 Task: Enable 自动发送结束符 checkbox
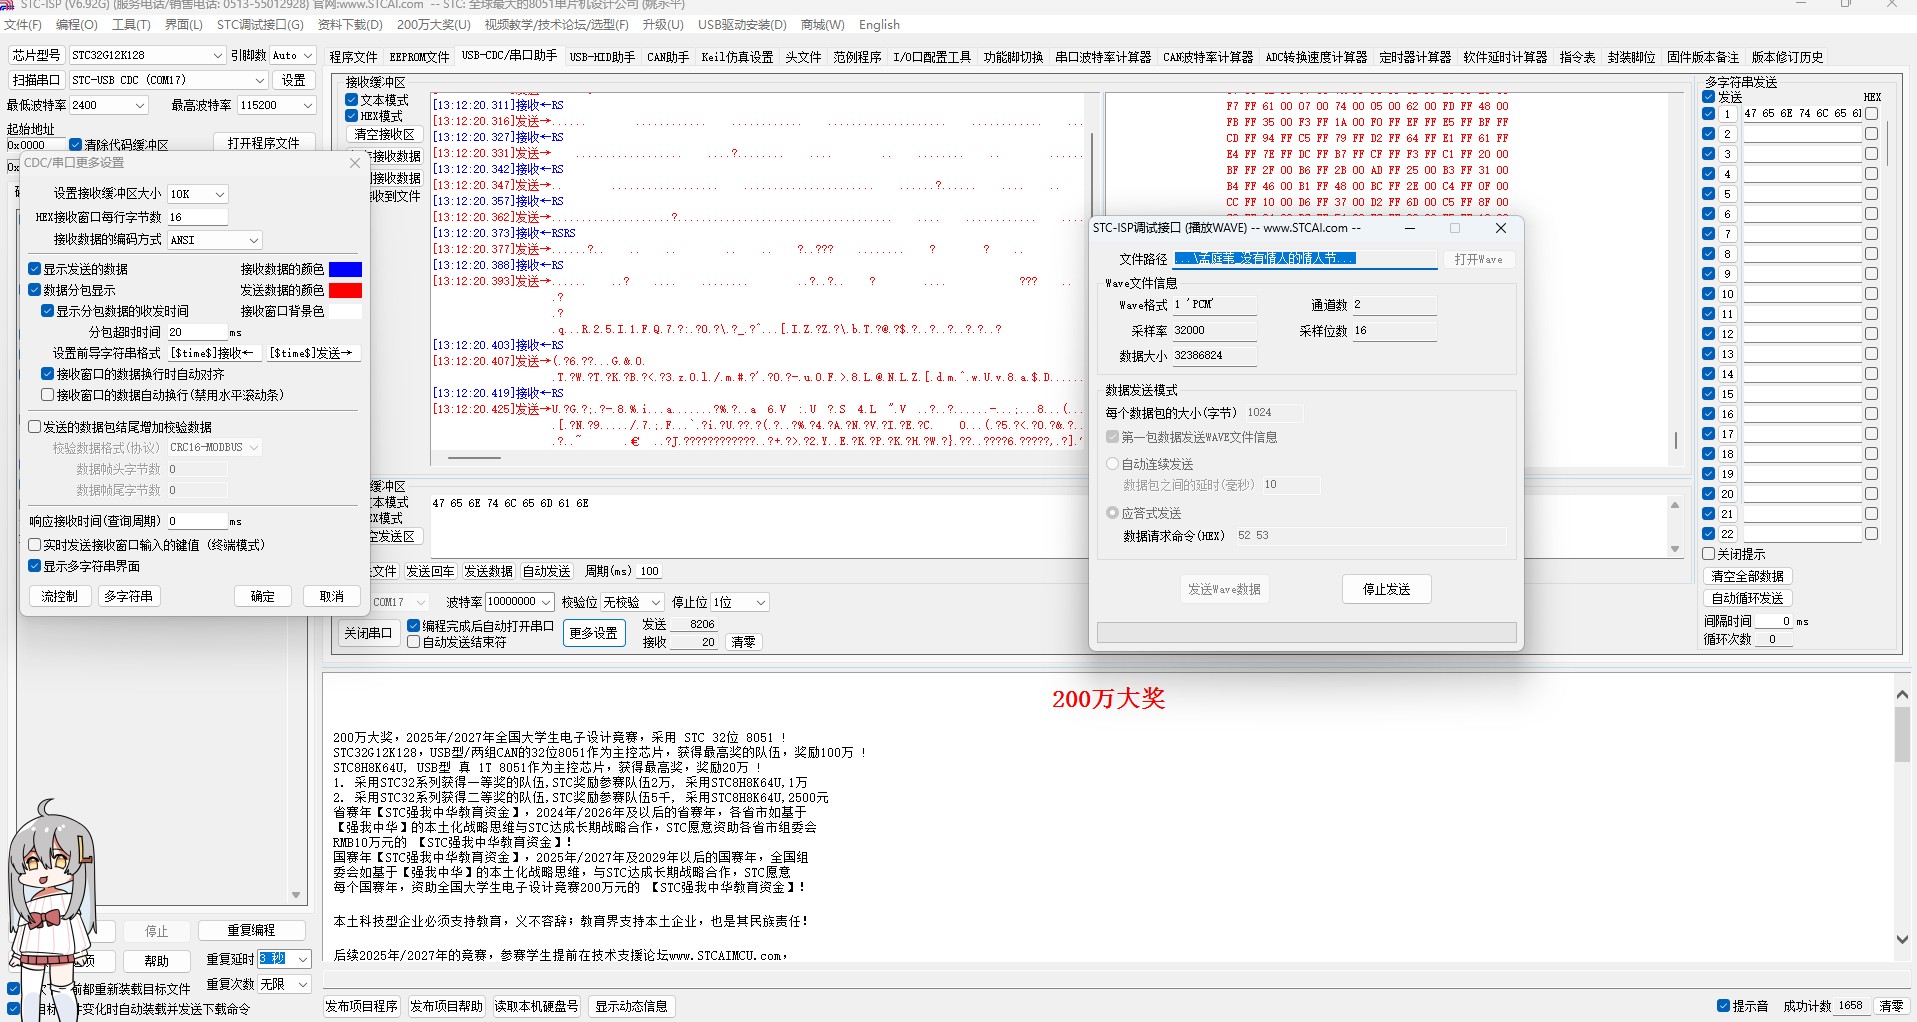(414, 642)
